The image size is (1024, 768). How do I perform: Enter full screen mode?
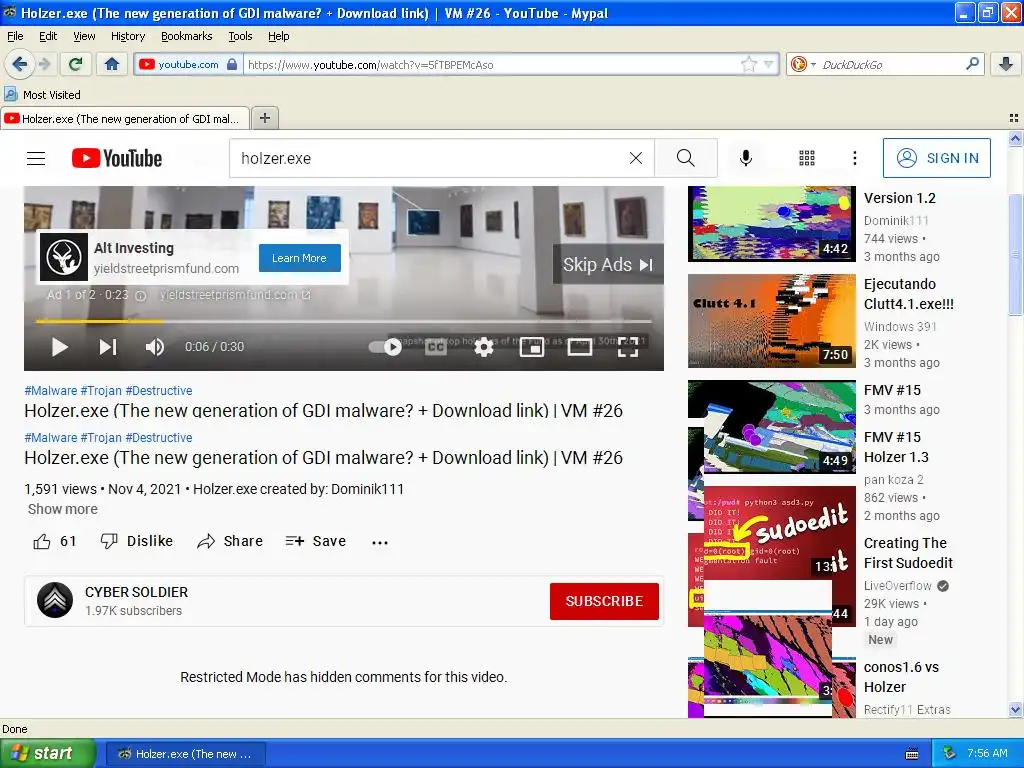[x=628, y=347]
